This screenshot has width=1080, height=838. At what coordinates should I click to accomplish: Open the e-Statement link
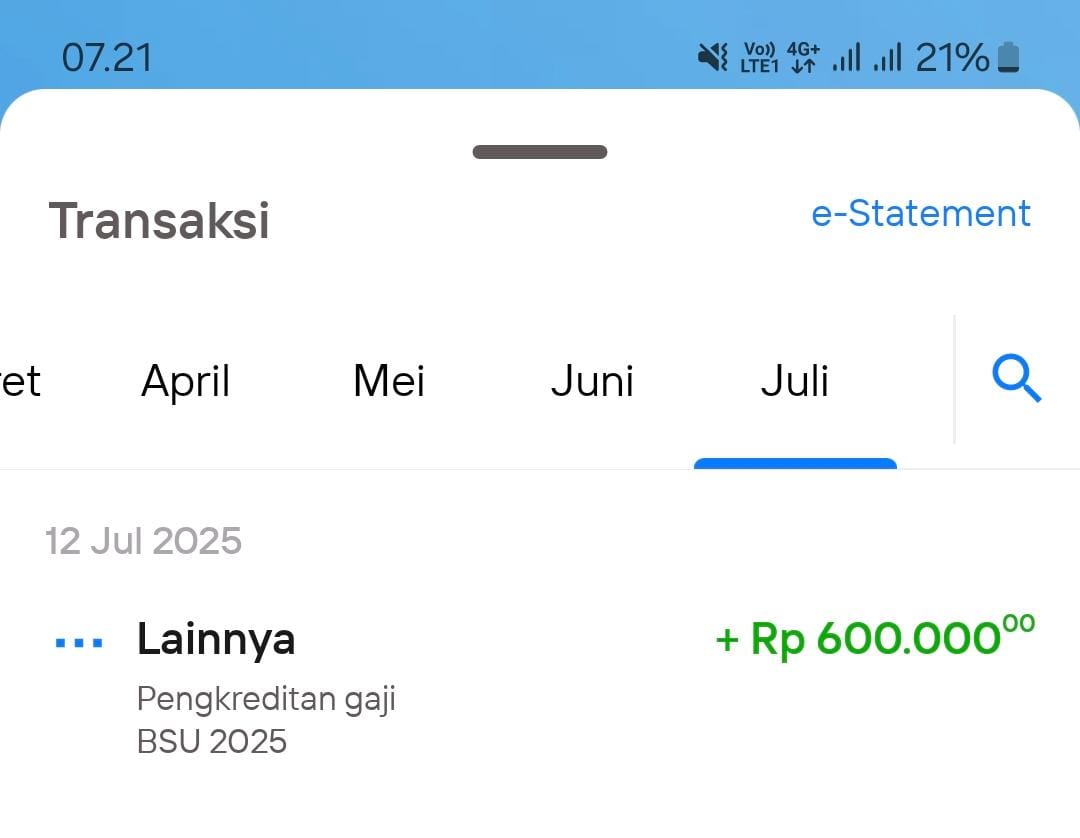[x=921, y=213]
